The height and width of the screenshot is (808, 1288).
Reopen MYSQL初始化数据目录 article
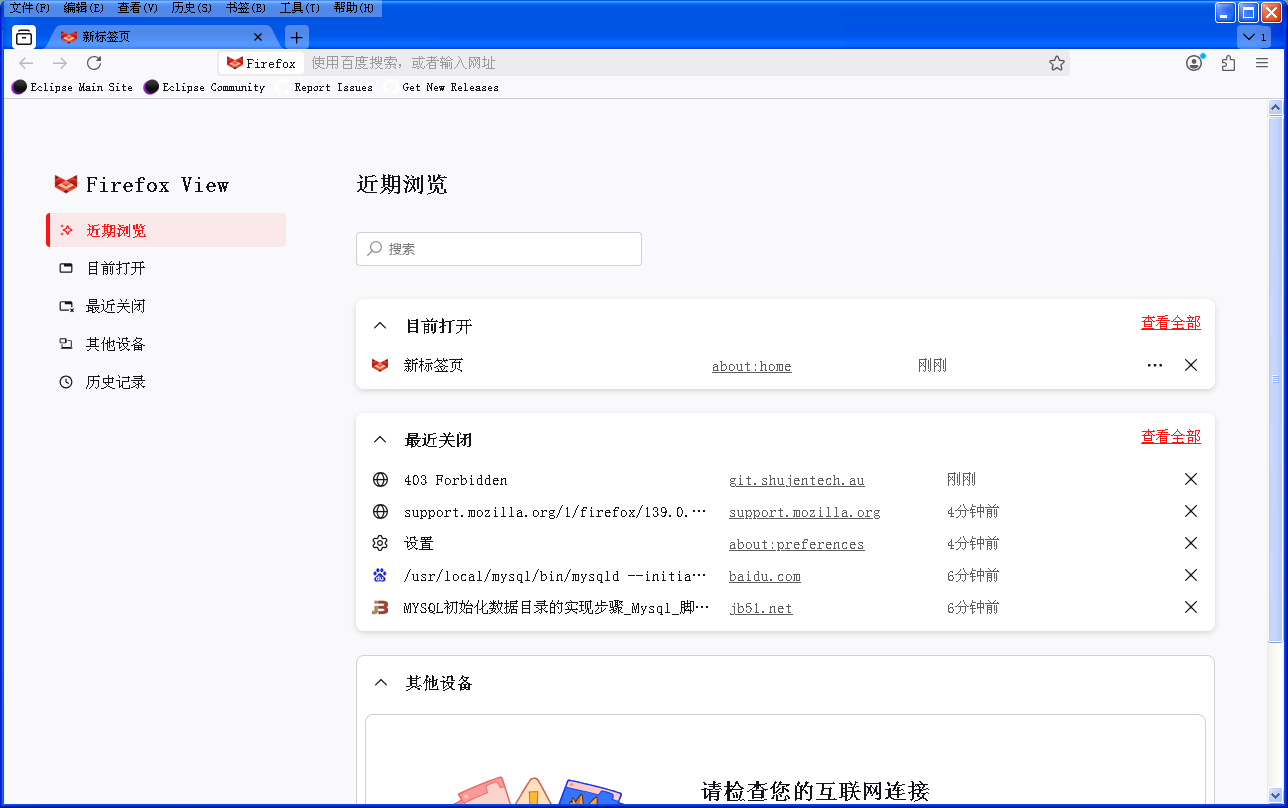point(556,608)
